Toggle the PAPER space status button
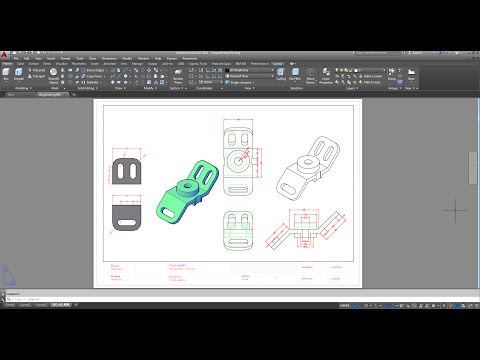This screenshot has height=360, width=480. tap(344, 305)
